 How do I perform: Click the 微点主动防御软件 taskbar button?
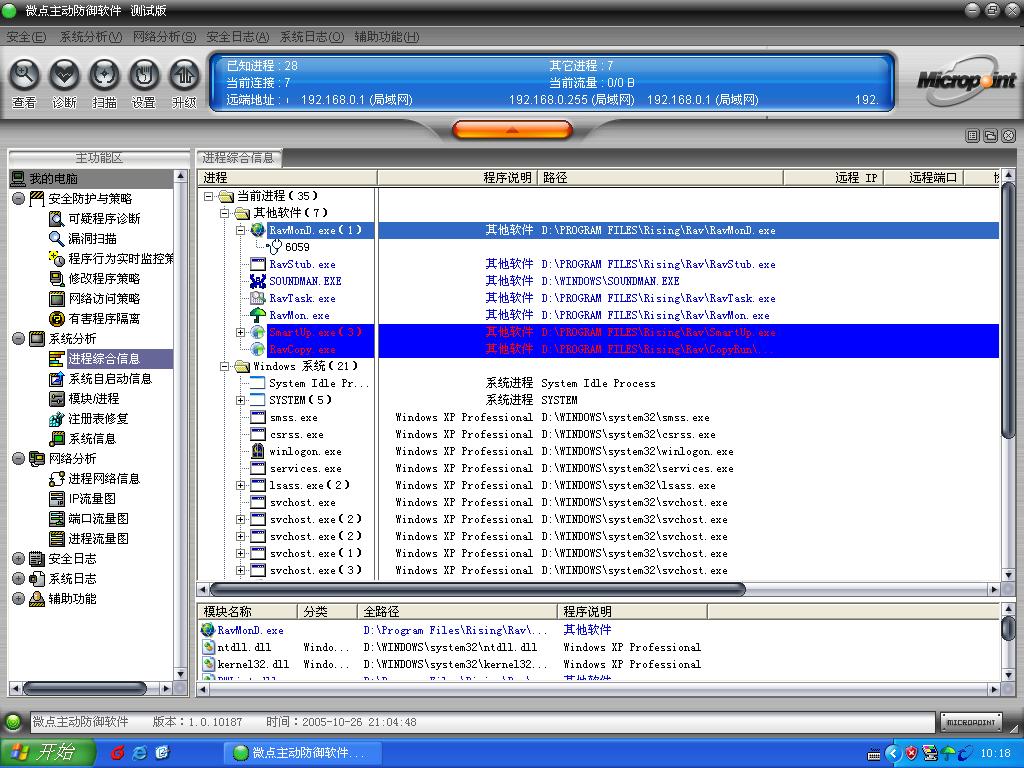pyautogui.click(x=301, y=753)
